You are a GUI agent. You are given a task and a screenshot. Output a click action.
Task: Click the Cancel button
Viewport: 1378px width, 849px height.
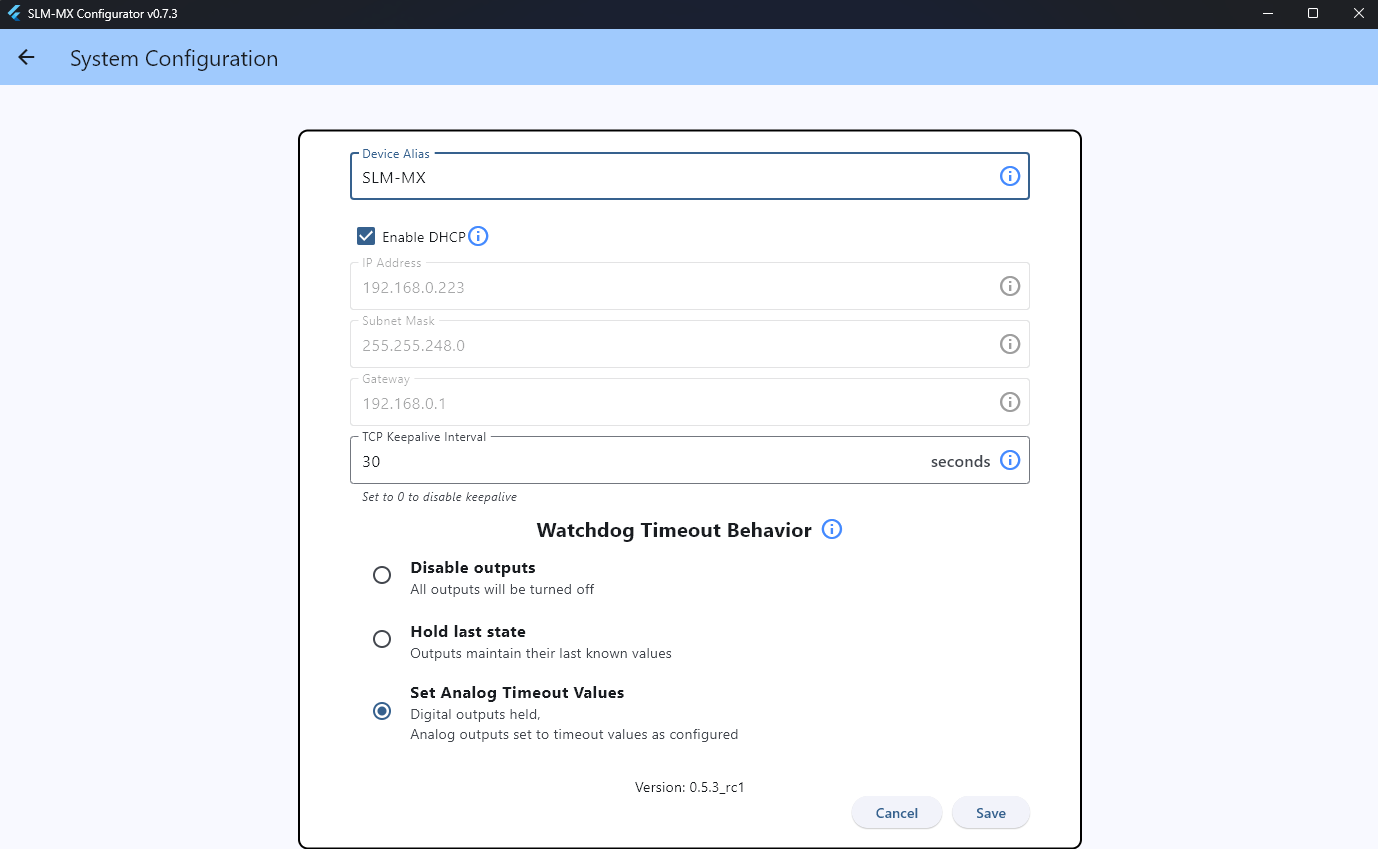point(897,813)
